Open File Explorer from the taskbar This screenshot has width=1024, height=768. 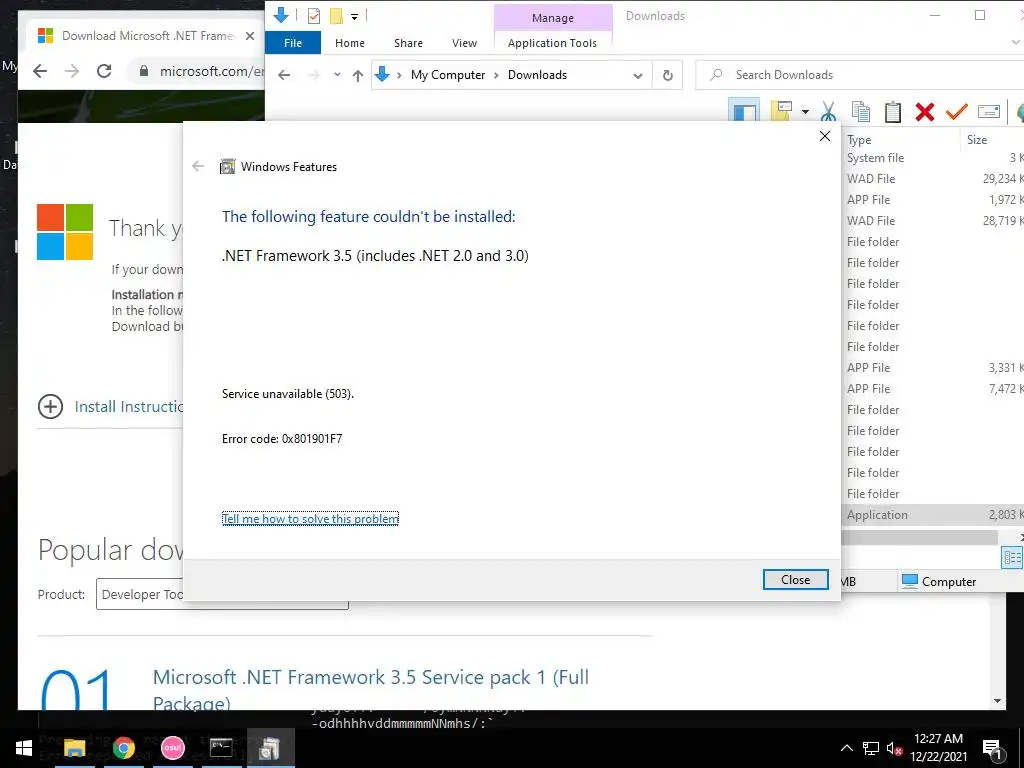74,748
